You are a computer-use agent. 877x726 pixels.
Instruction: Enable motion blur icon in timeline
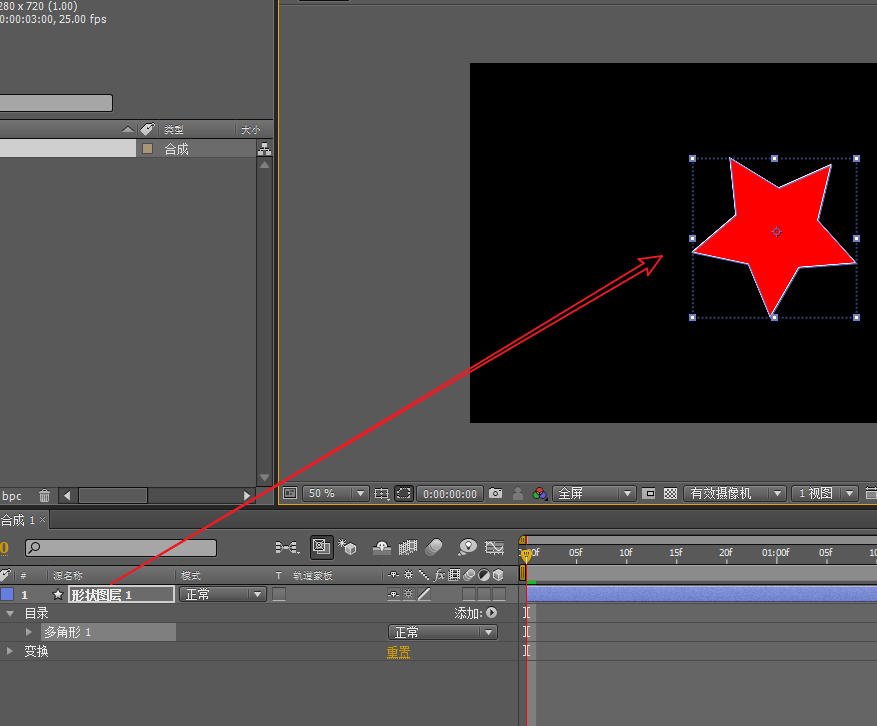click(x=434, y=547)
